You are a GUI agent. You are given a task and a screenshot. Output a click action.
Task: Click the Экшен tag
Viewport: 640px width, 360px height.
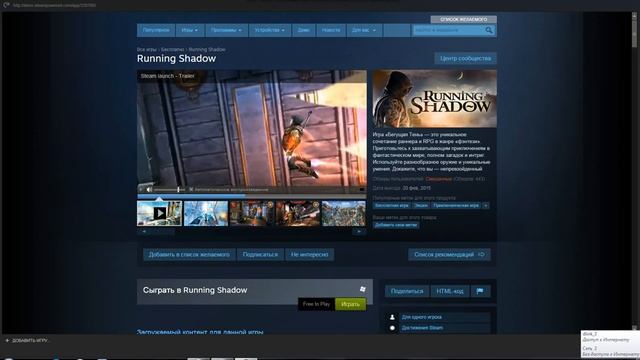420,205
